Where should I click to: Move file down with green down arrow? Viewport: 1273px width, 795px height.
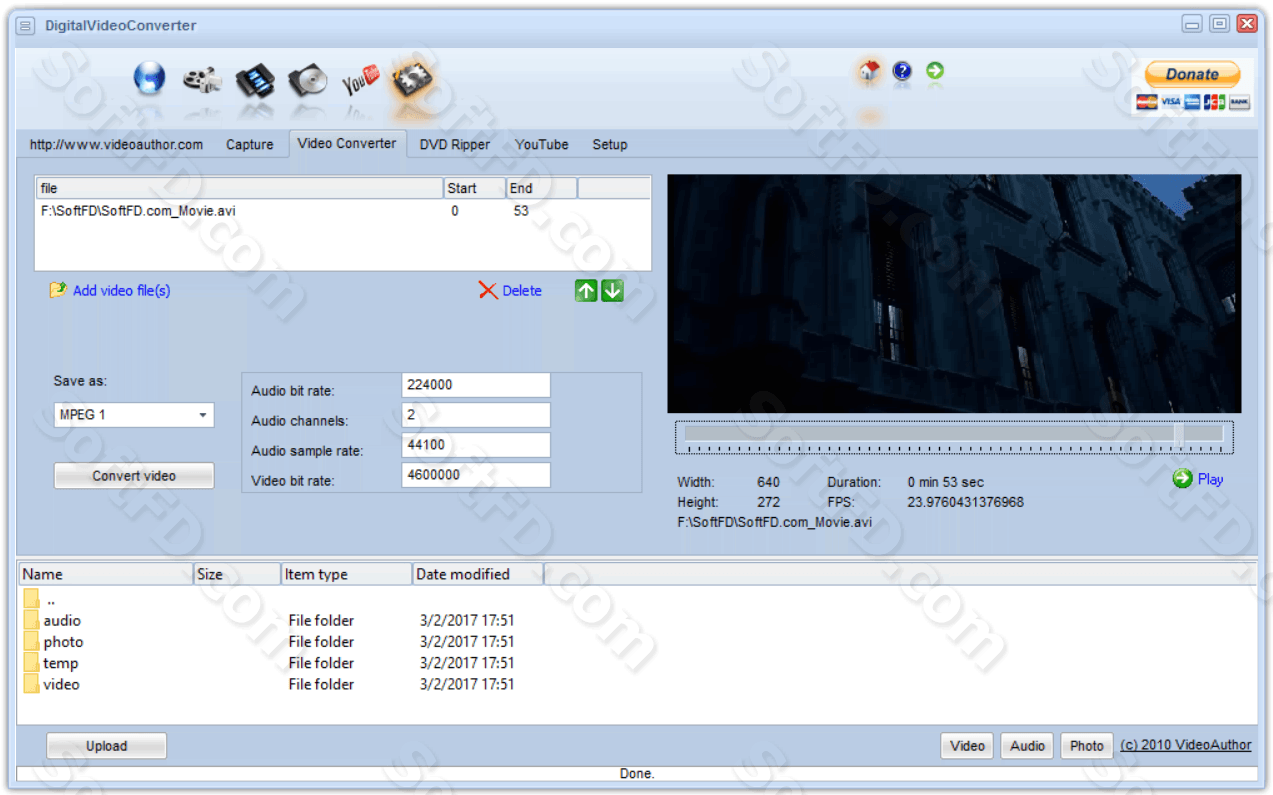(612, 290)
